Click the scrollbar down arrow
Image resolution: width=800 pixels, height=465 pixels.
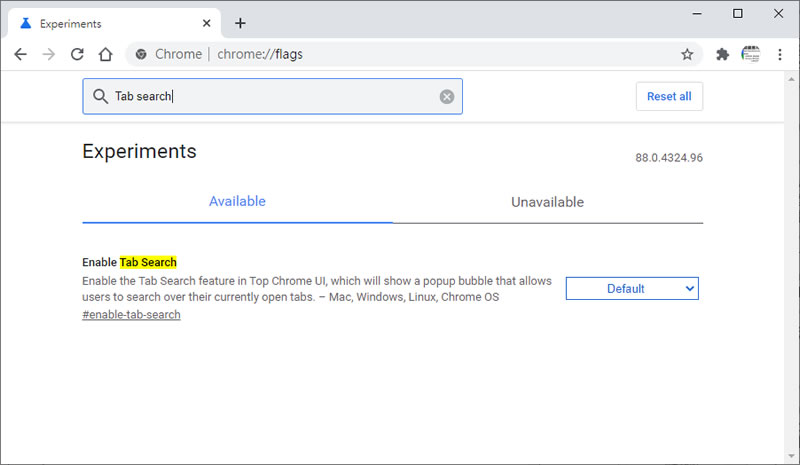click(791, 456)
